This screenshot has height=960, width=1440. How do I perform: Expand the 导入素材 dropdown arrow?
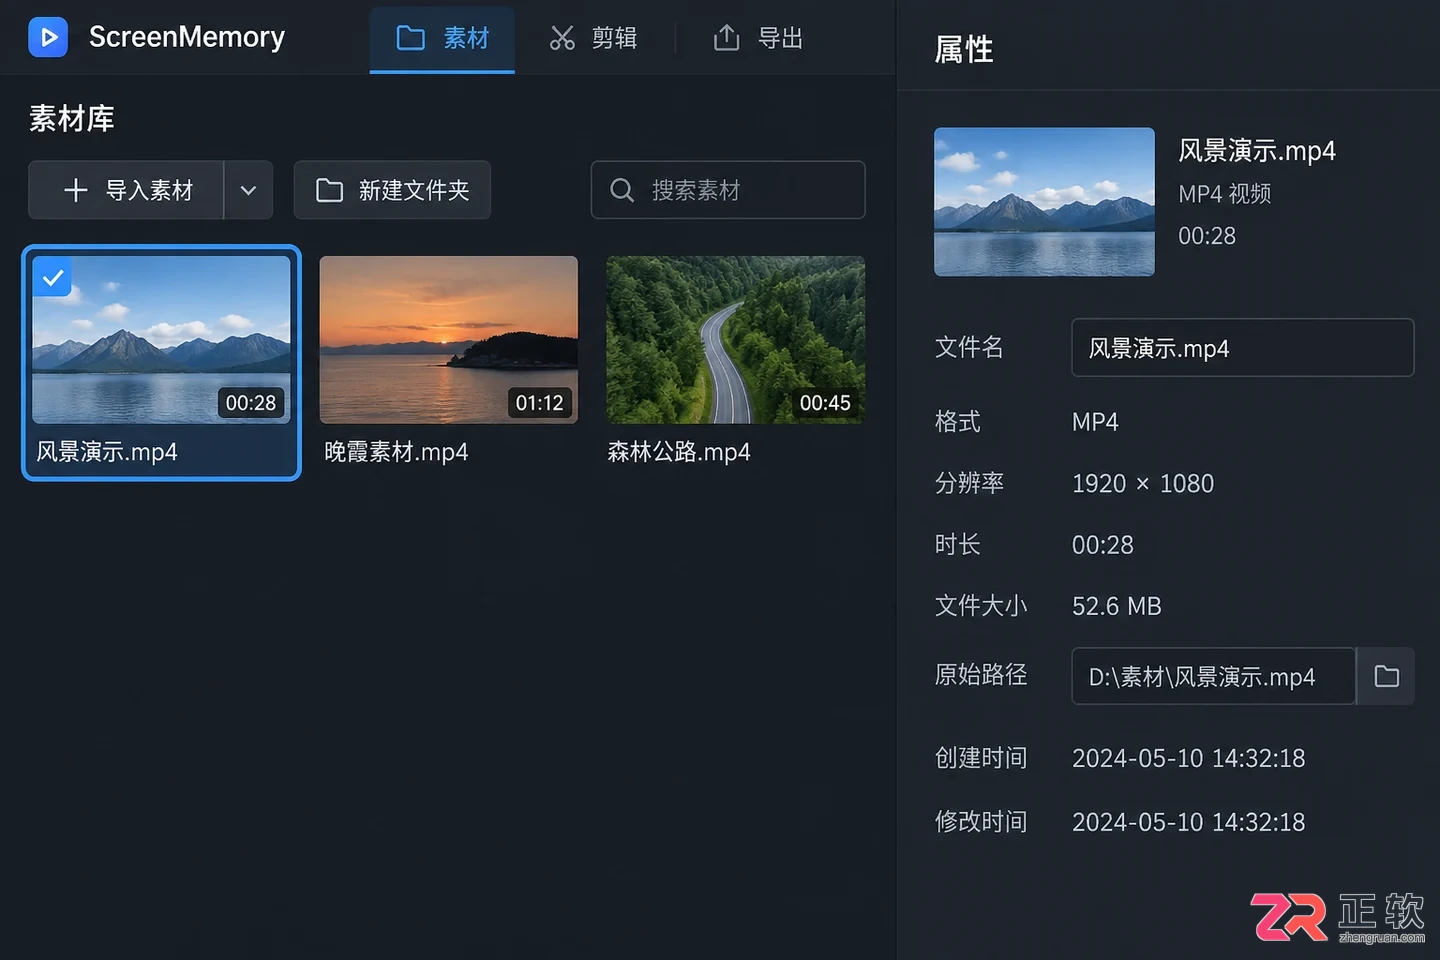[x=248, y=190]
